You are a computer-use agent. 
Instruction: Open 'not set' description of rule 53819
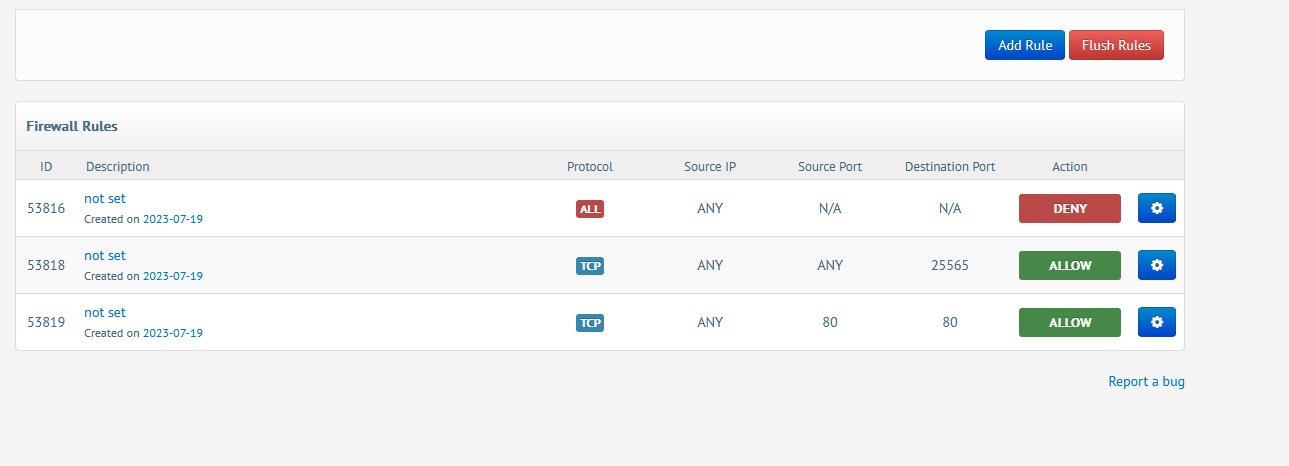(105, 312)
